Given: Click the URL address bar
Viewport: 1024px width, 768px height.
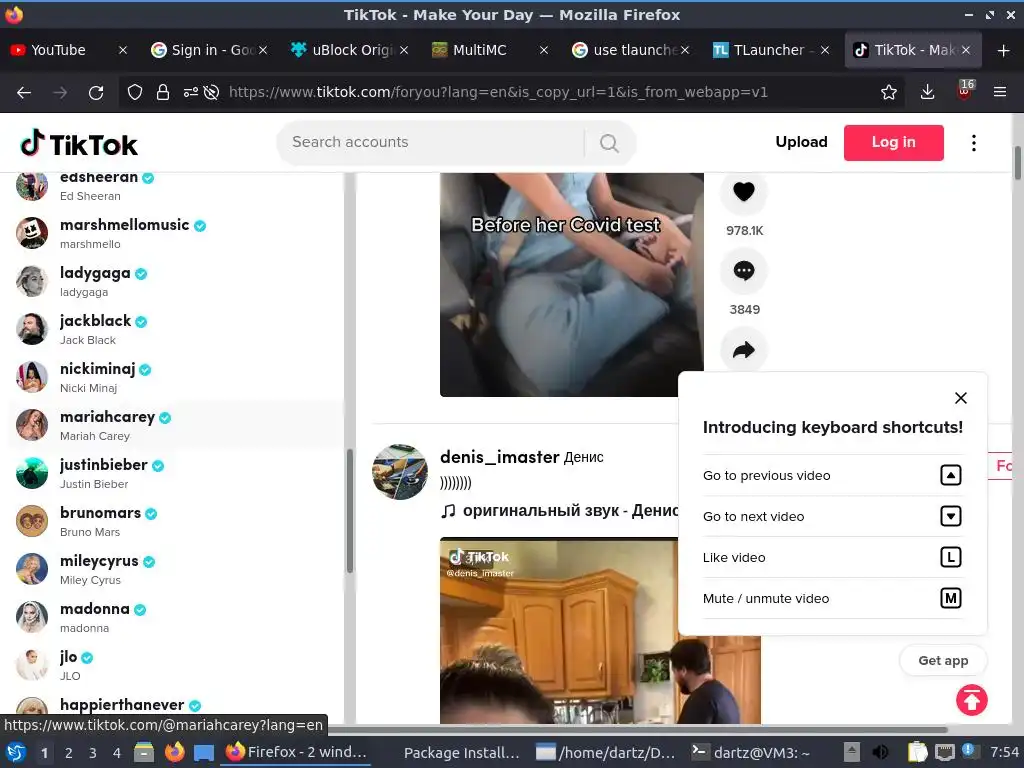Looking at the screenshot, I should pos(498,93).
